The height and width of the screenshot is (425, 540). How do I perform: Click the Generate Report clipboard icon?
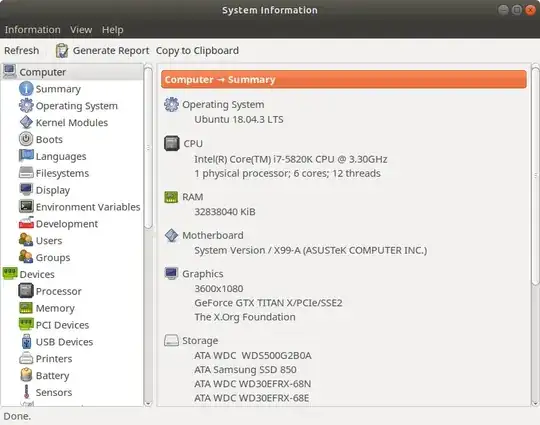pyautogui.click(x=62, y=51)
